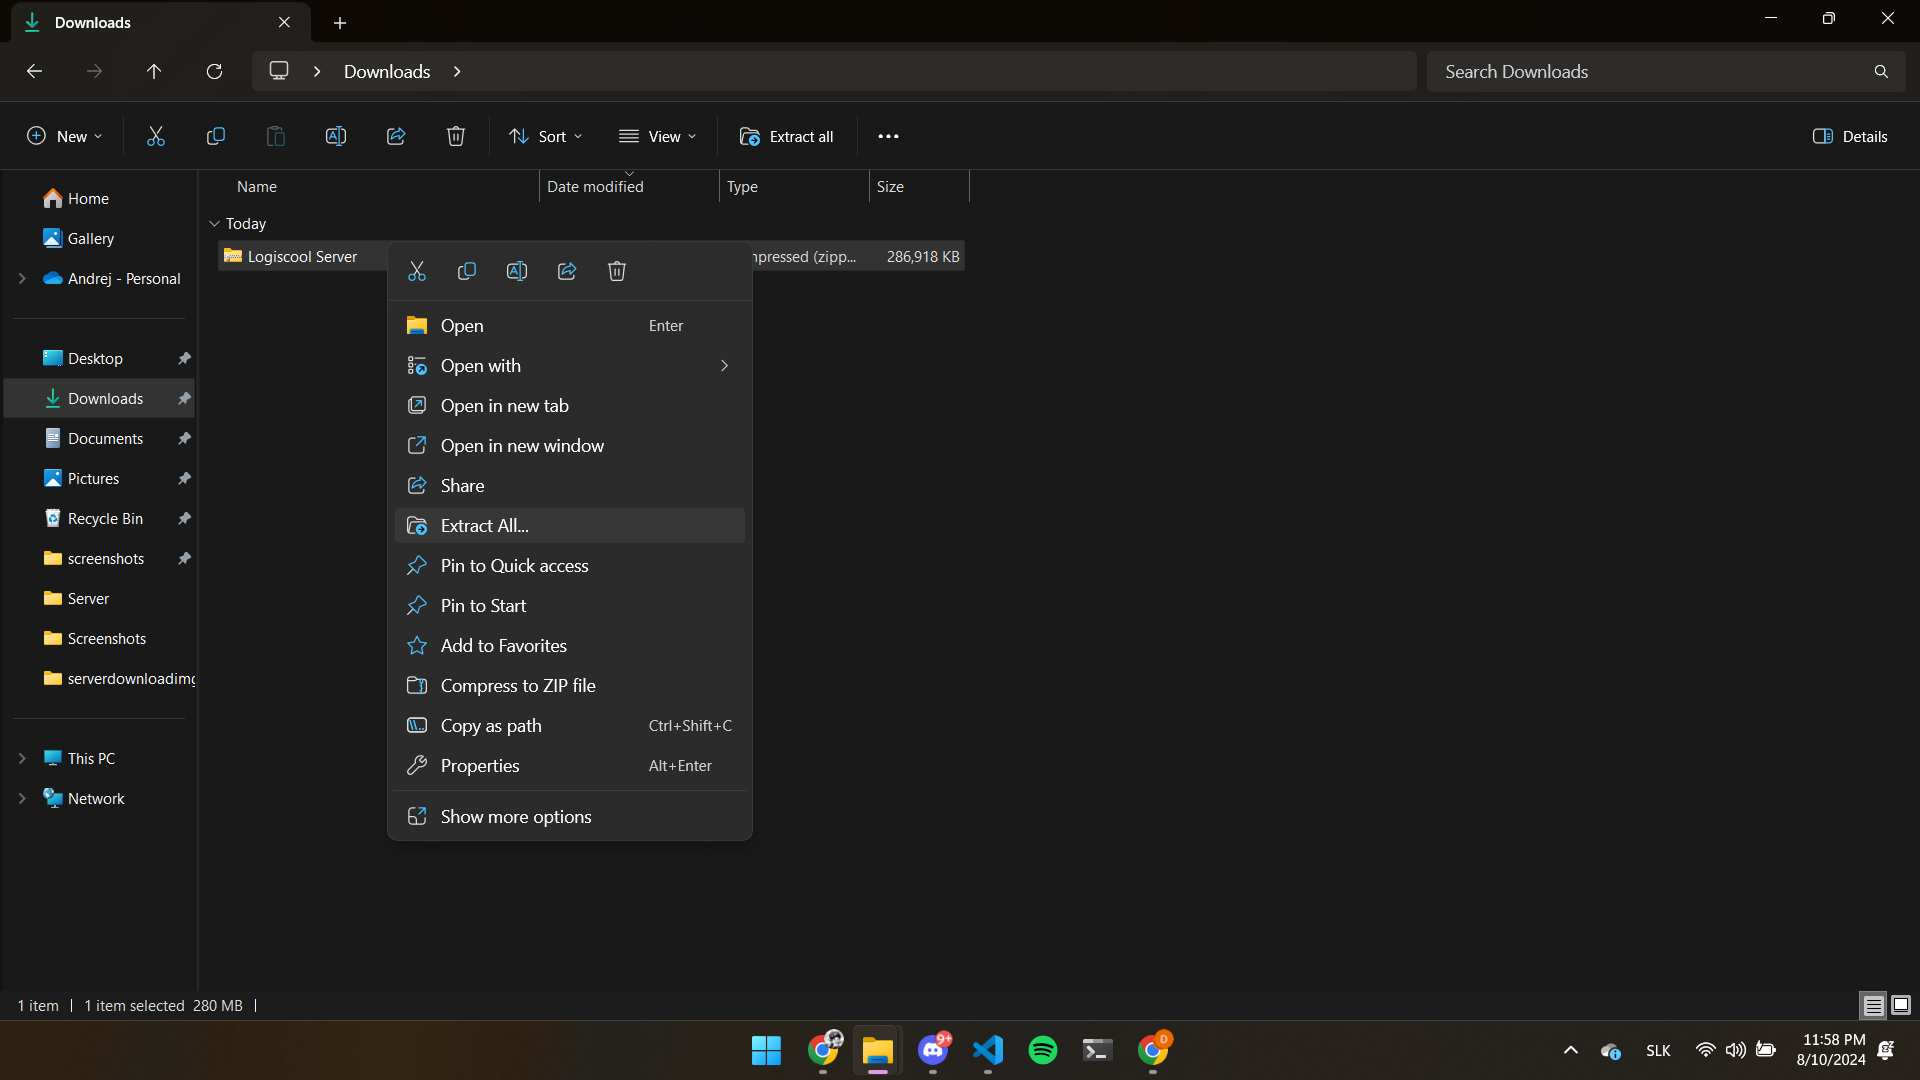The image size is (1920, 1080).
Task: Collapse the Today group
Action: (x=214, y=223)
